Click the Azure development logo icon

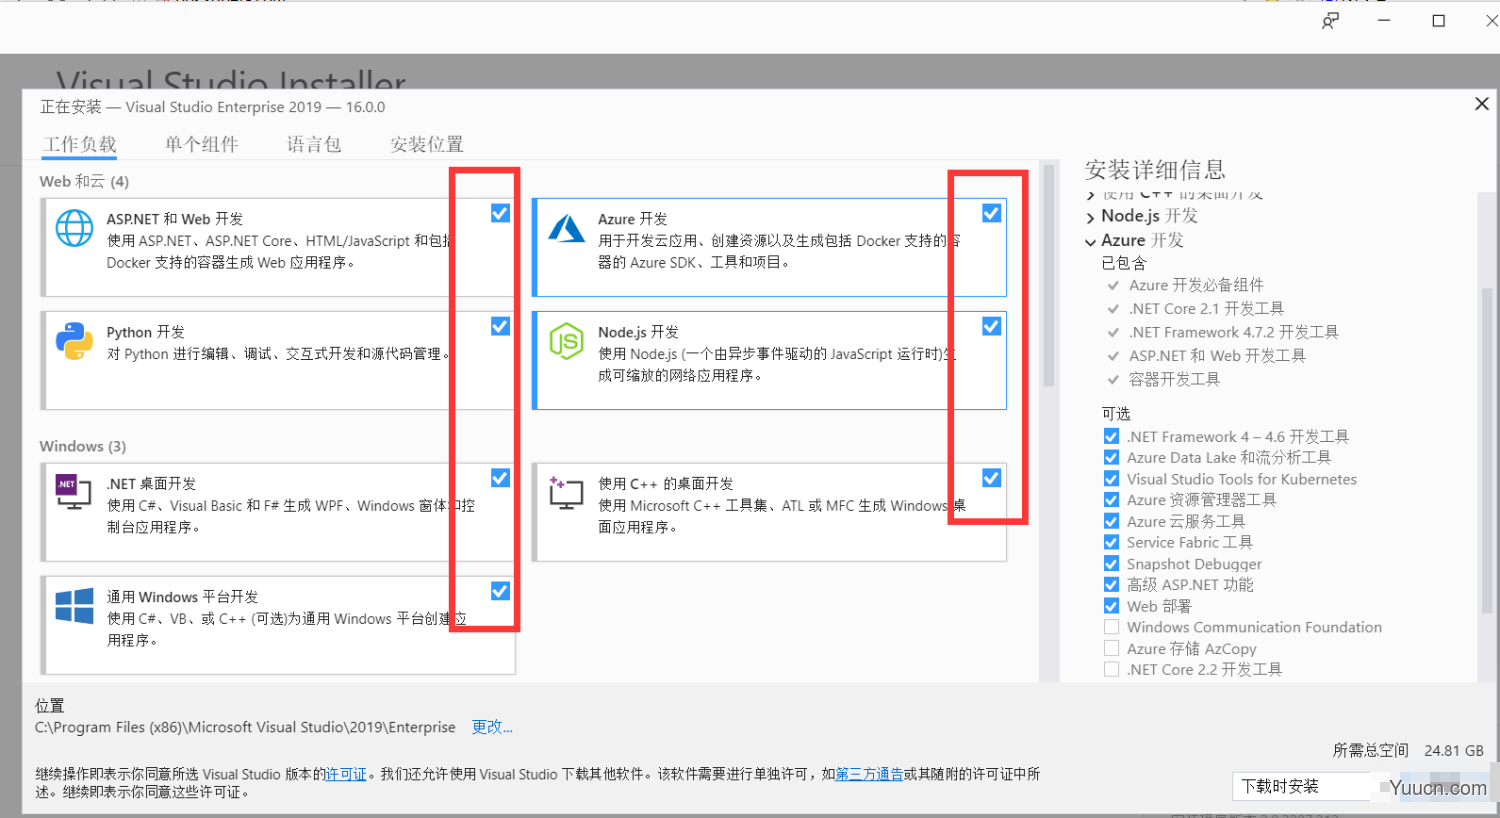(x=567, y=228)
